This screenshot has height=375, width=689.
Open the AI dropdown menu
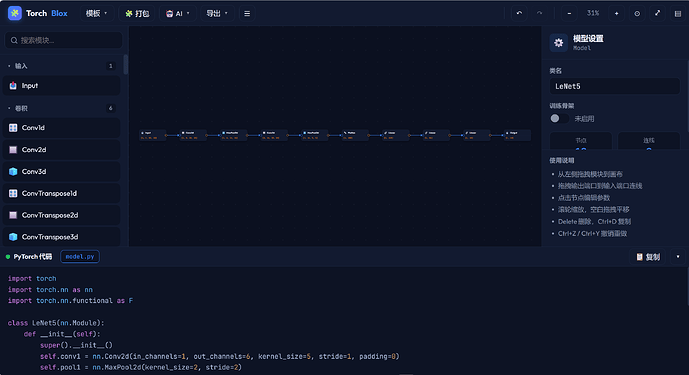click(x=178, y=13)
